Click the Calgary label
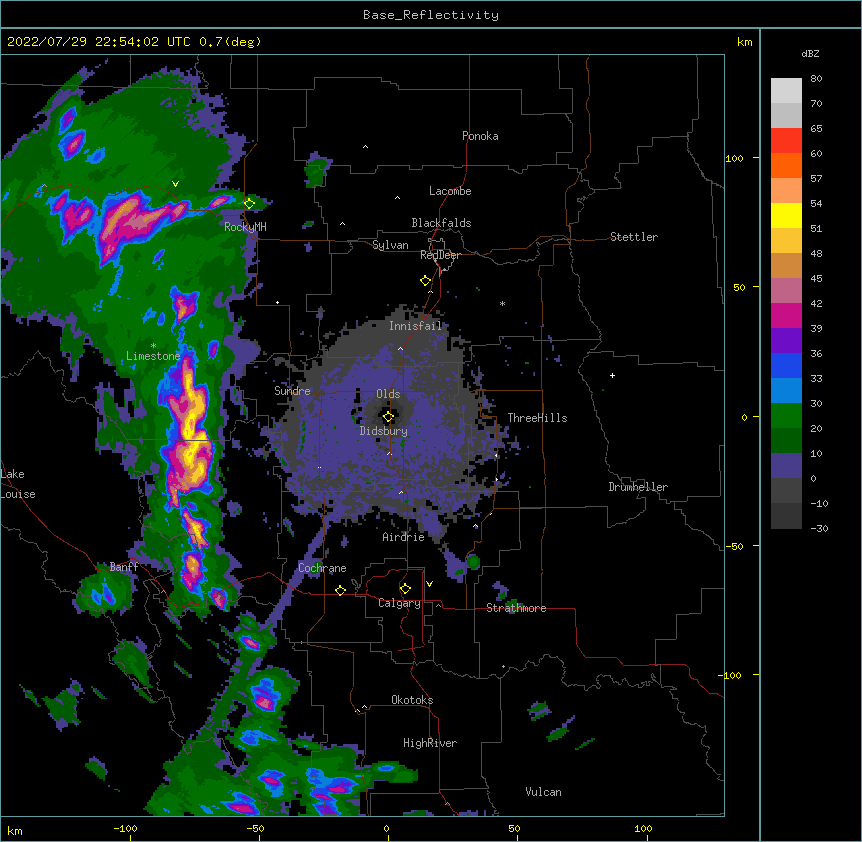Screen dimensions: 862x842 point(399,603)
